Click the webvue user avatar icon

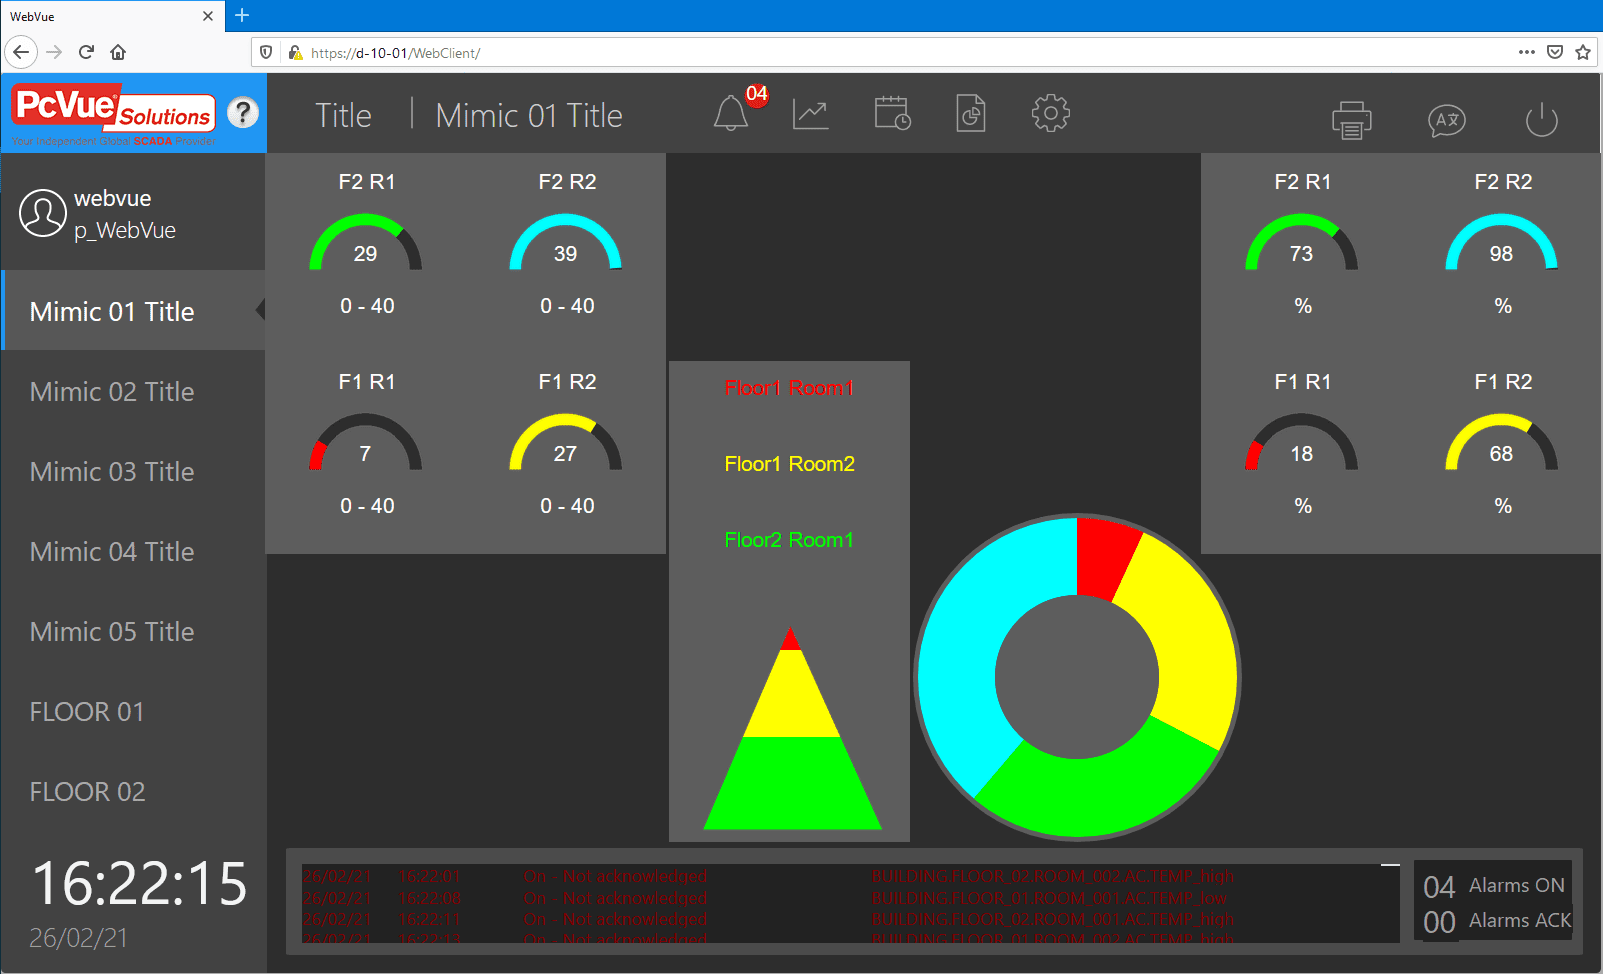tap(43, 213)
